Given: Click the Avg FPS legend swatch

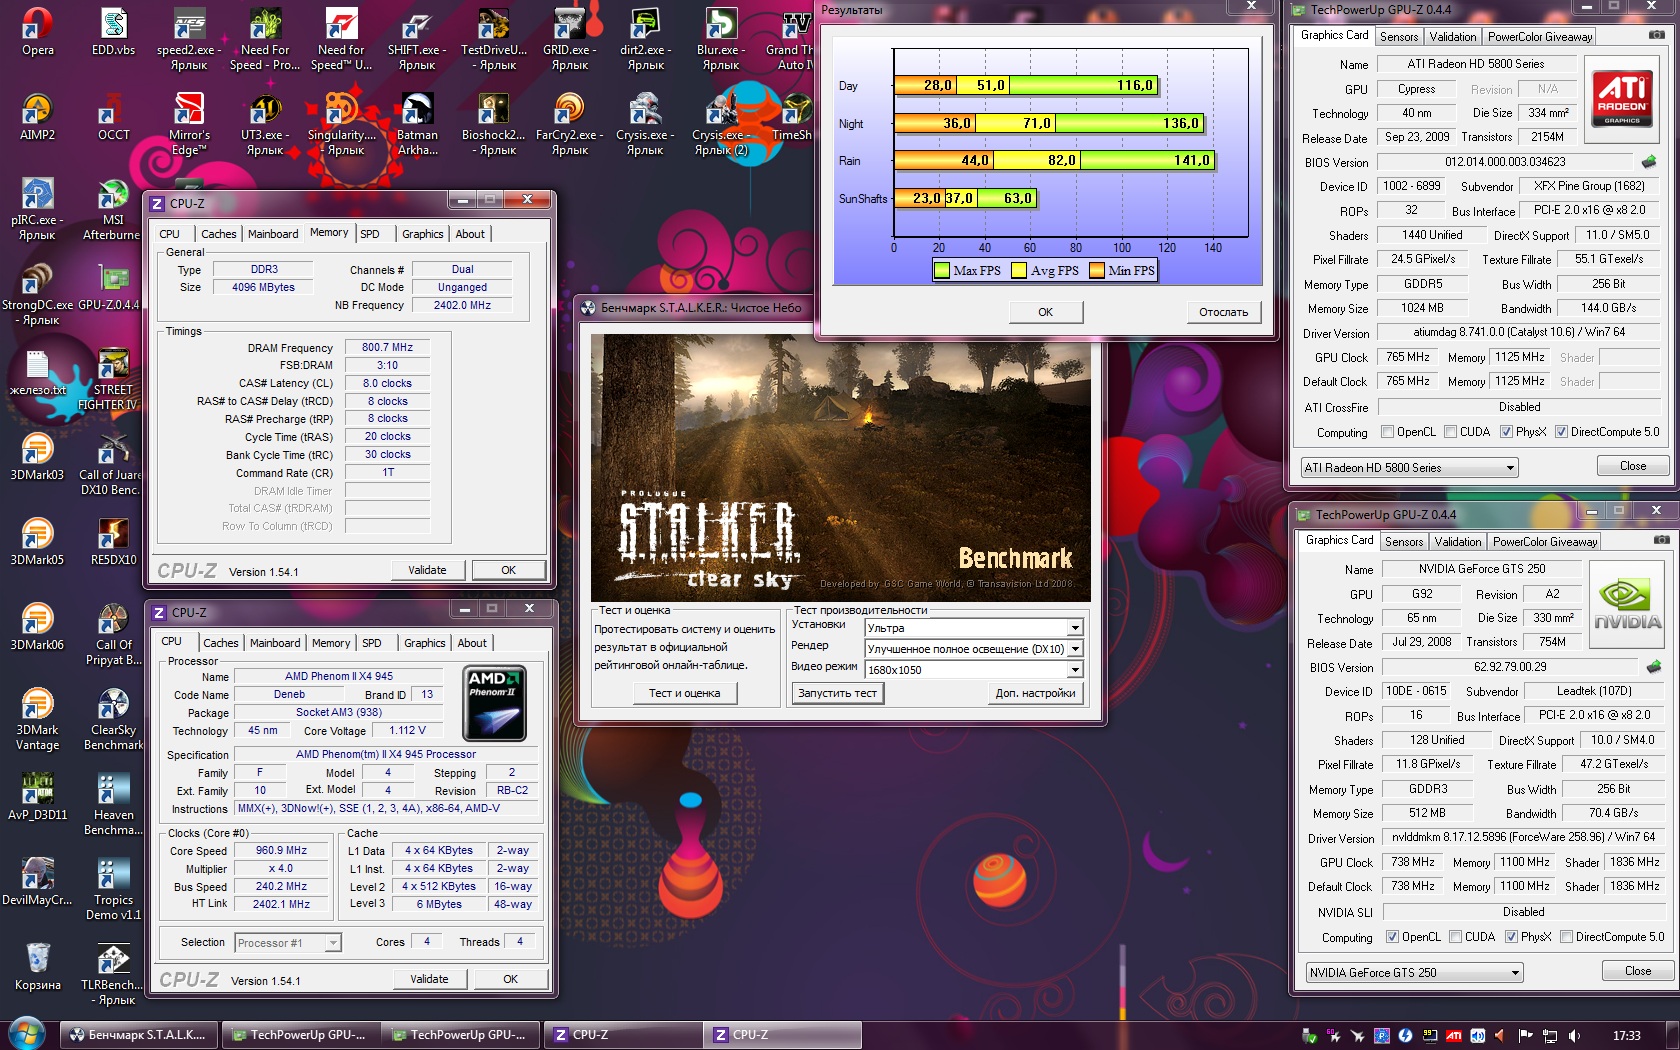Looking at the screenshot, I should [x=1019, y=270].
